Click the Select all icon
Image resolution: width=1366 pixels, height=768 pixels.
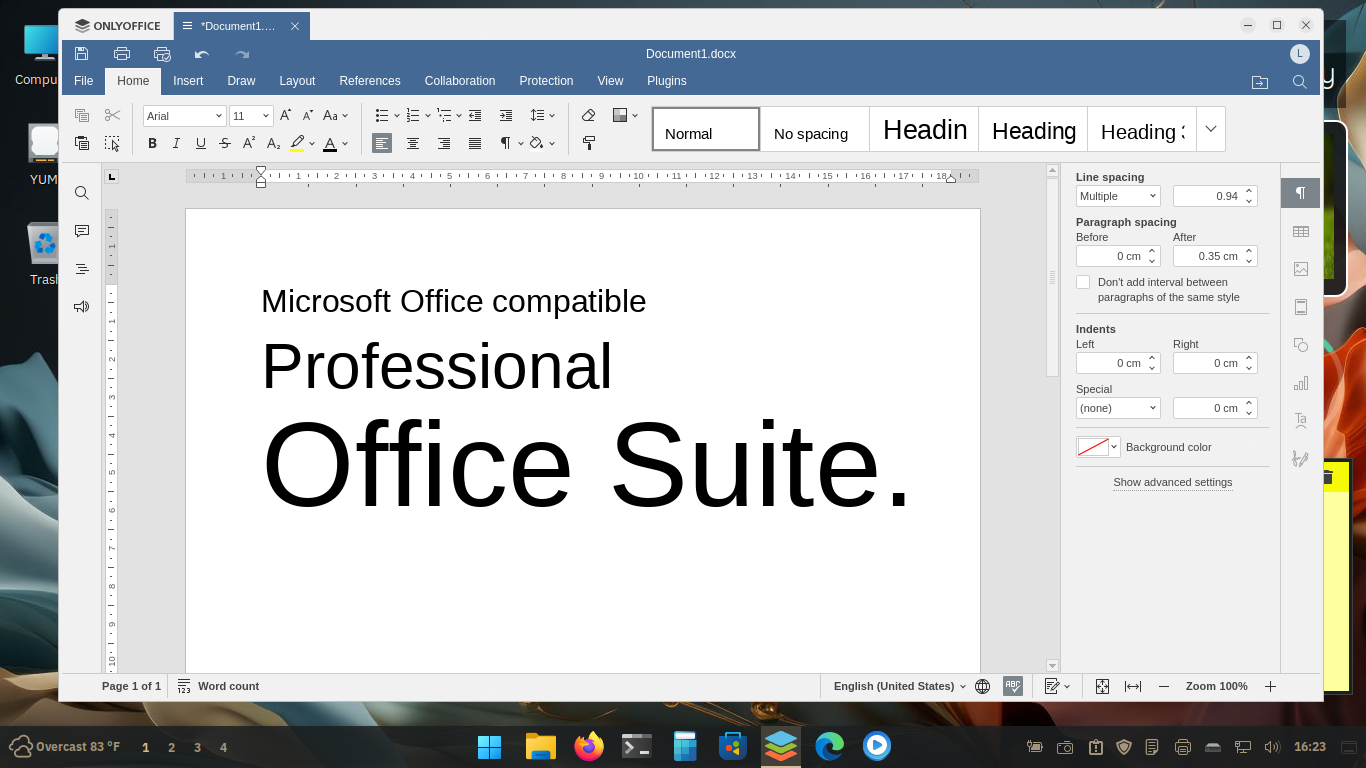pos(112,143)
